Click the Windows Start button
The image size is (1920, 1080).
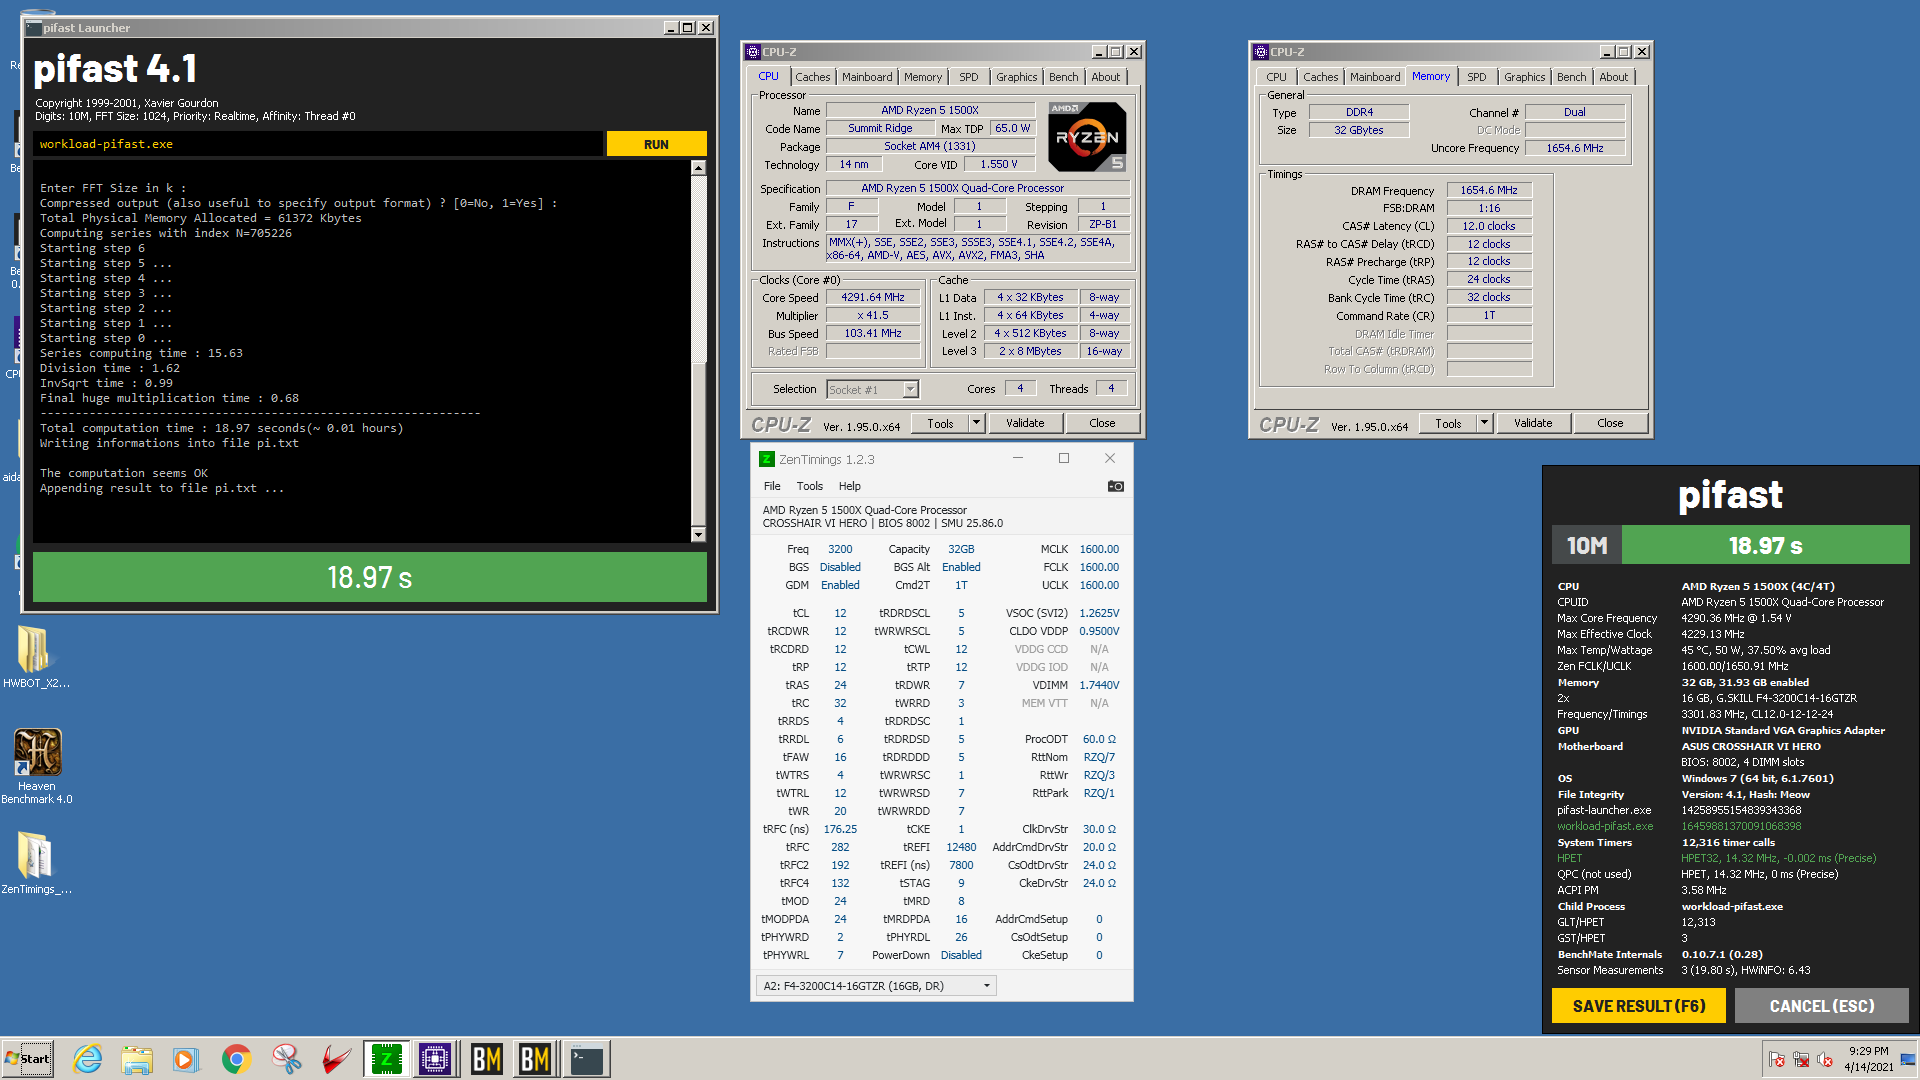[28, 1059]
